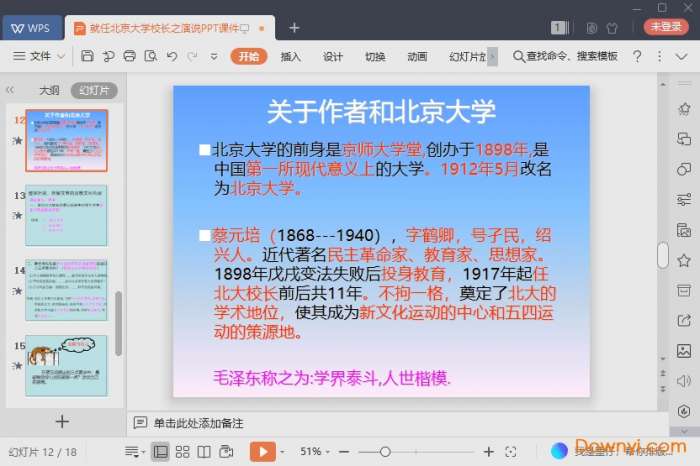Click the slide panel scrollbar
The height and width of the screenshot is (466, 700).
click(118, 324)
